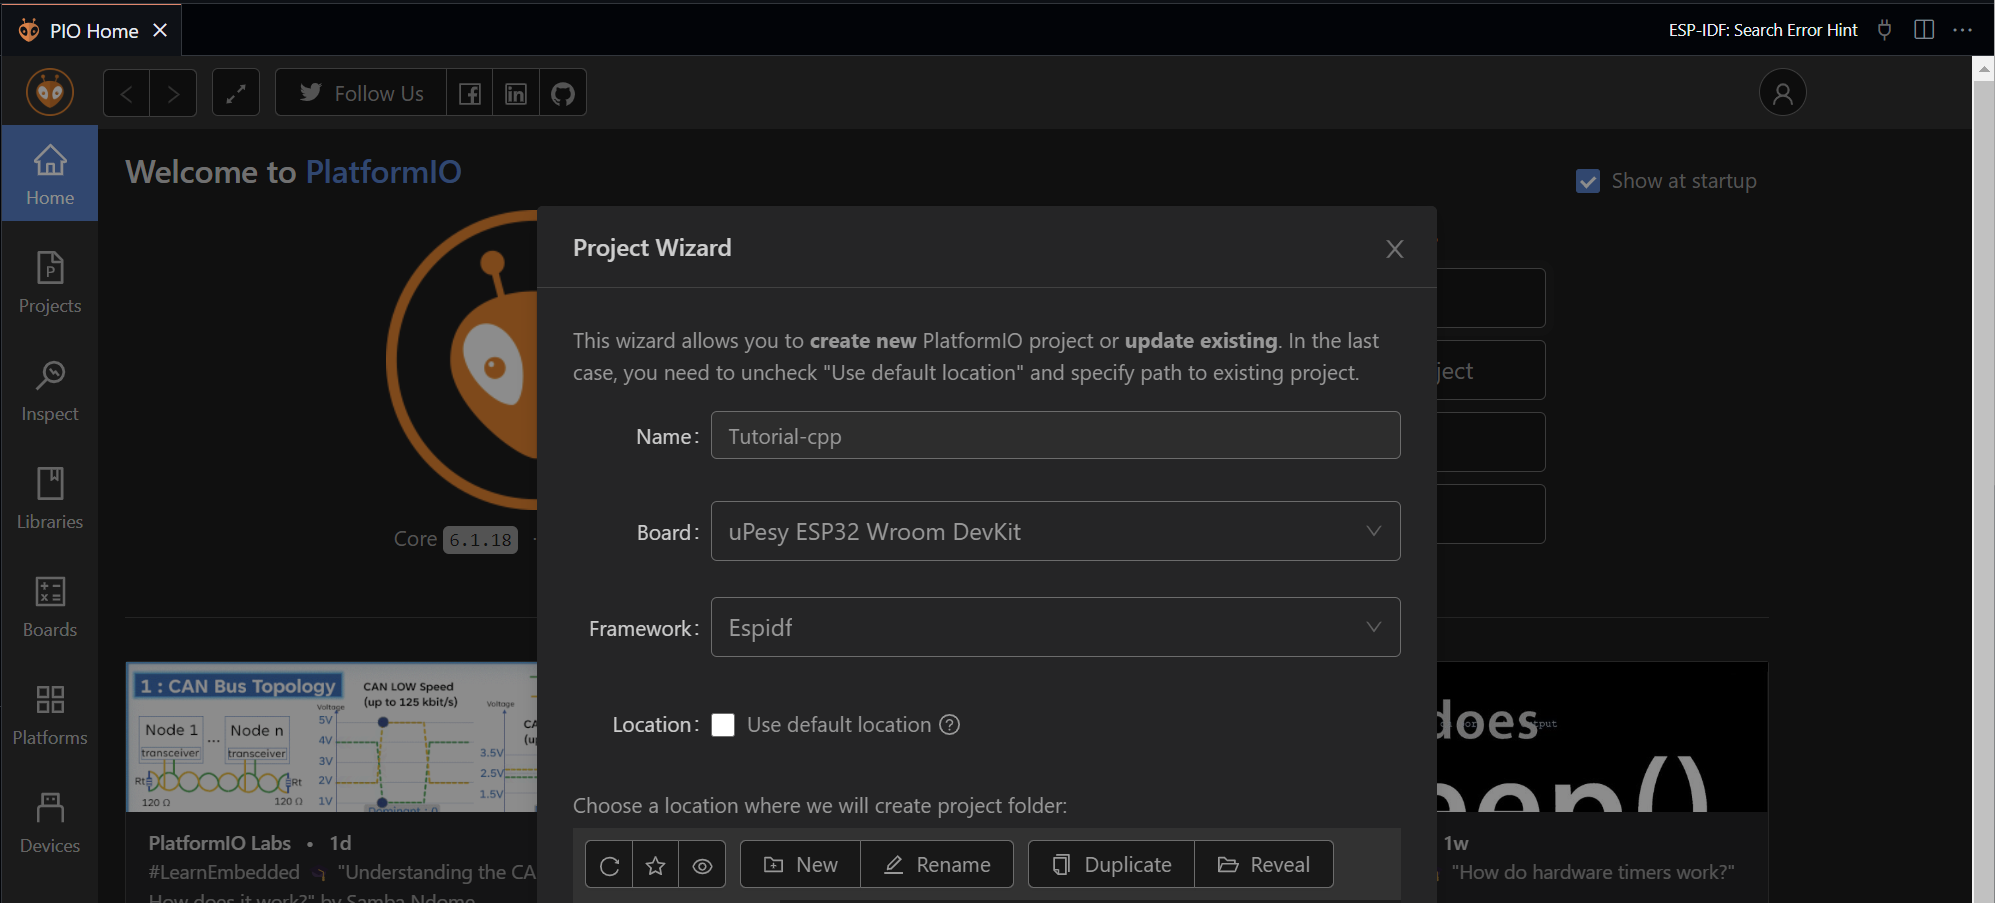Open the Boards section in sidebar
This screenshot has width=1995, height=903.
50,607
